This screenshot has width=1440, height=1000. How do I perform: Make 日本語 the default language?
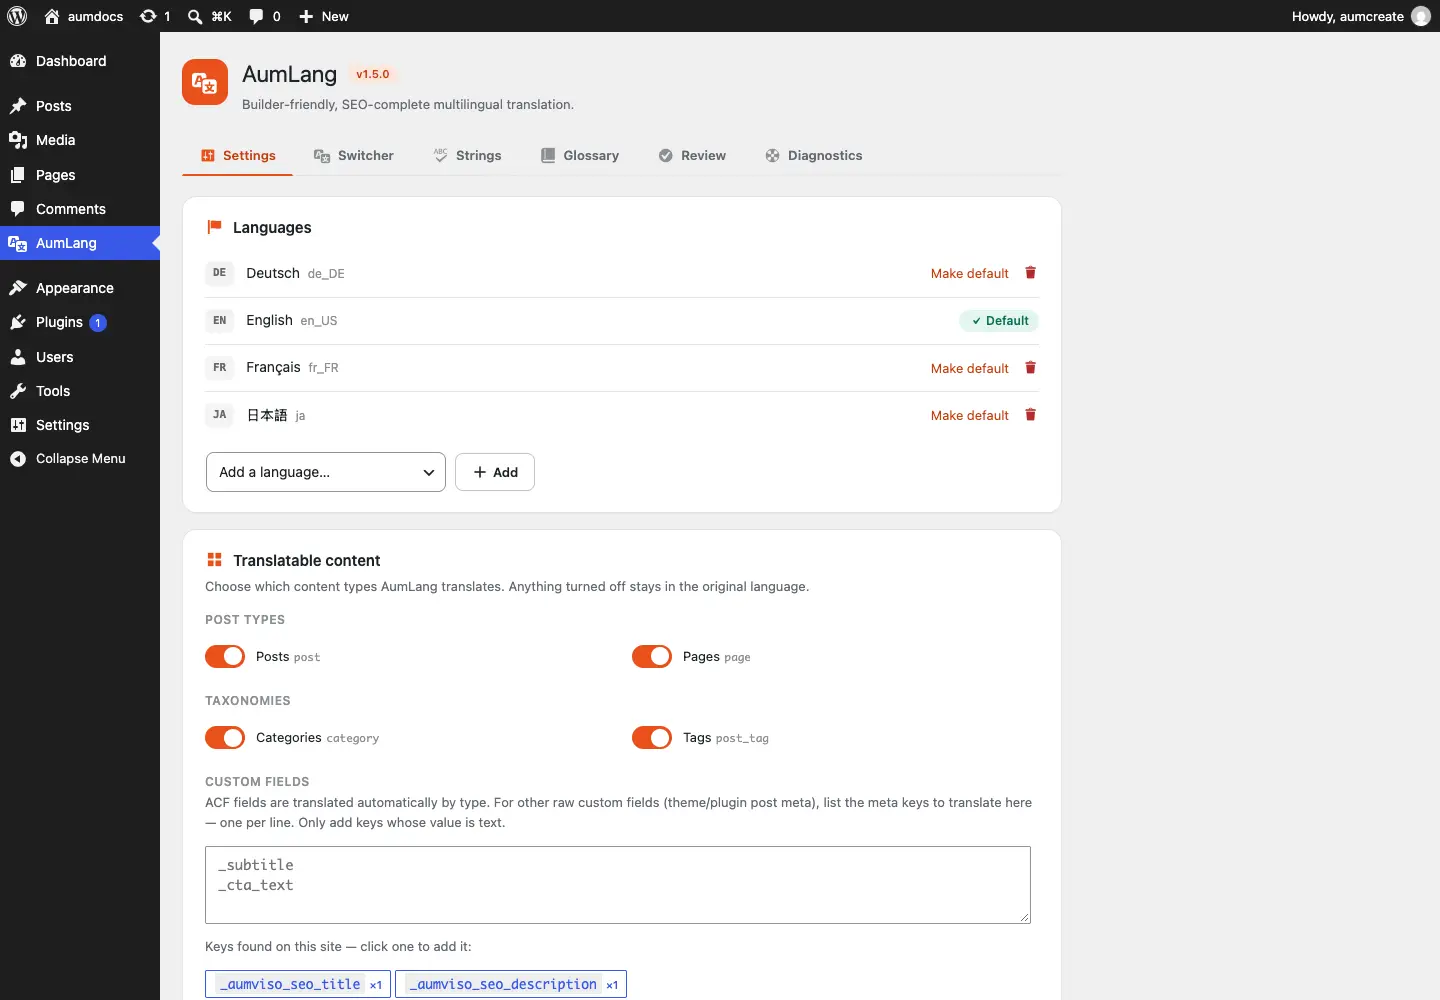tap(970, 415)
